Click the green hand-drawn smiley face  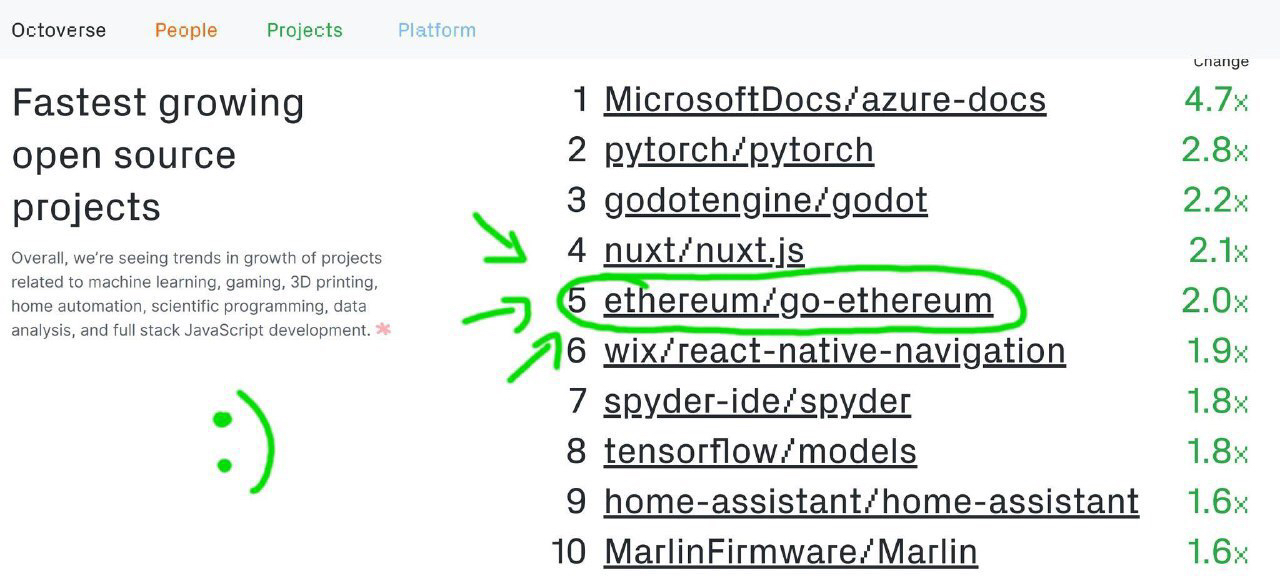tap(243, 441)
